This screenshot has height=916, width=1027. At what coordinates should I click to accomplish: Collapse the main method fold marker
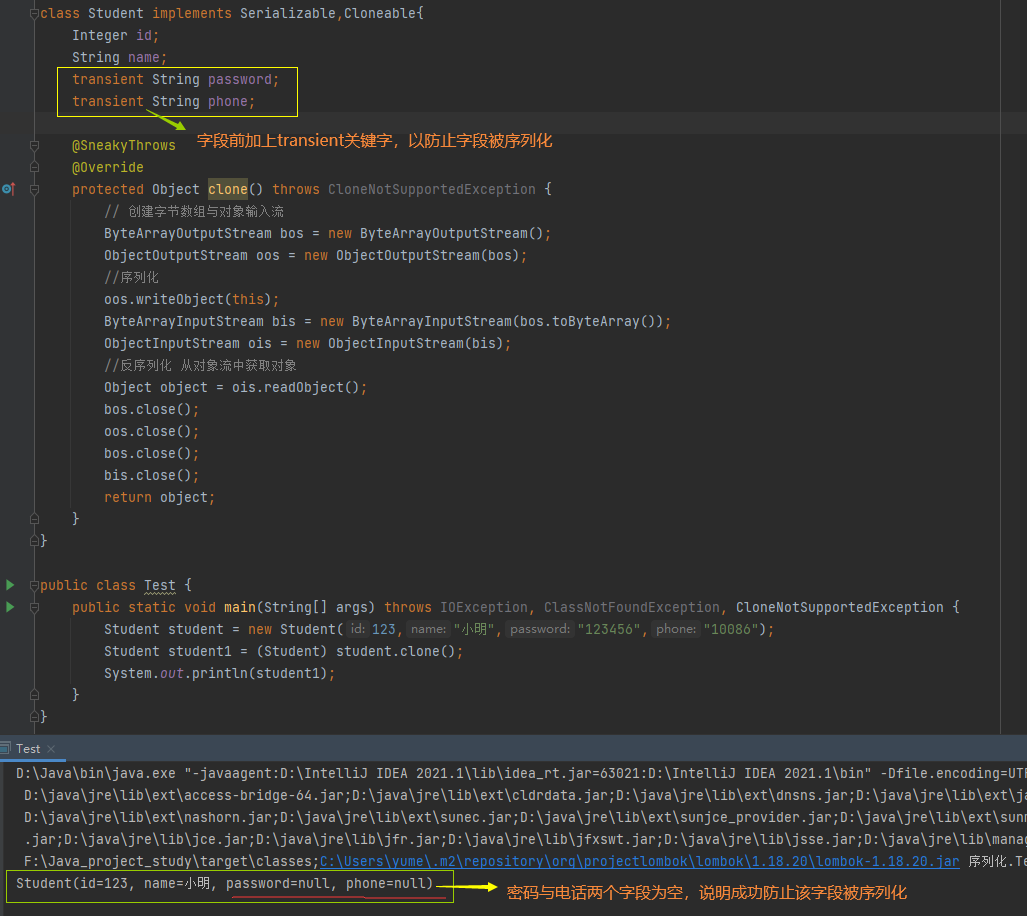click(x=34, y=608)
